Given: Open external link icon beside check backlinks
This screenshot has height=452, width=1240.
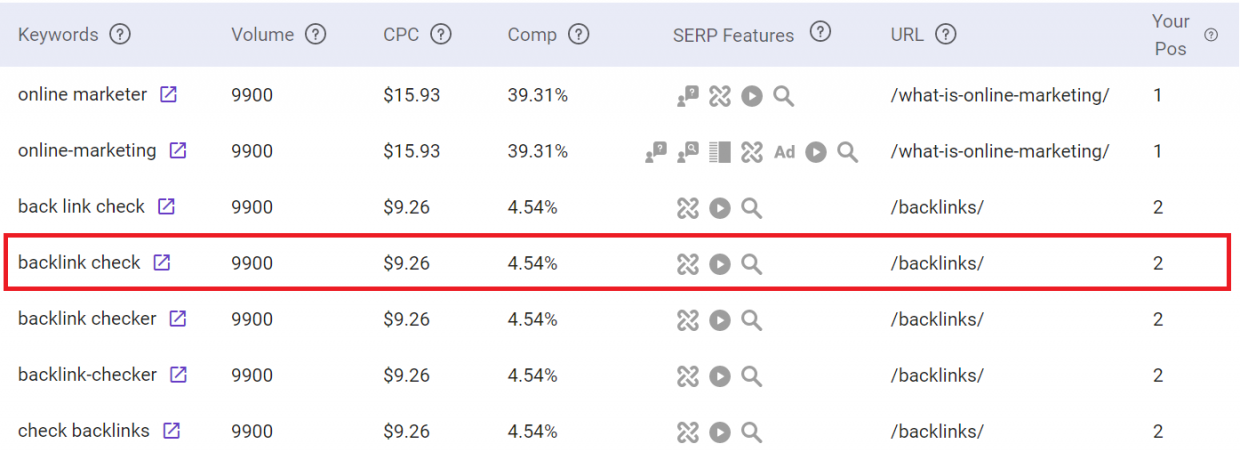Looking at the screenshot, I should pyautogui.click(x=172, y=431).
